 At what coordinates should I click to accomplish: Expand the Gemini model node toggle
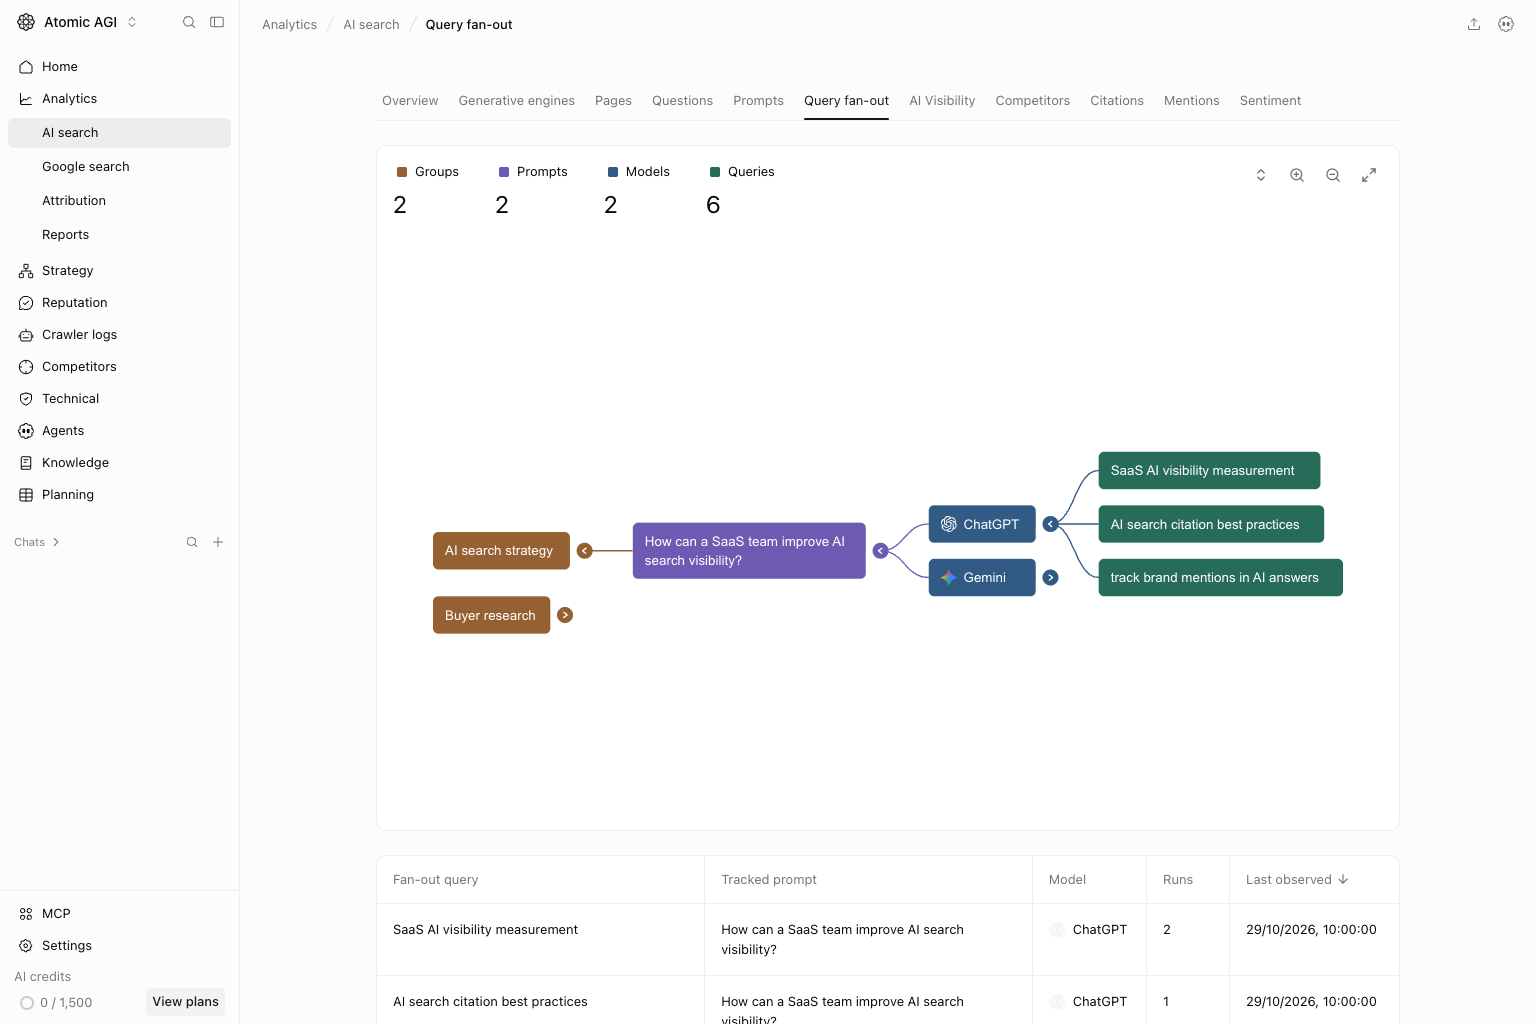click(x=1051, y=578)
